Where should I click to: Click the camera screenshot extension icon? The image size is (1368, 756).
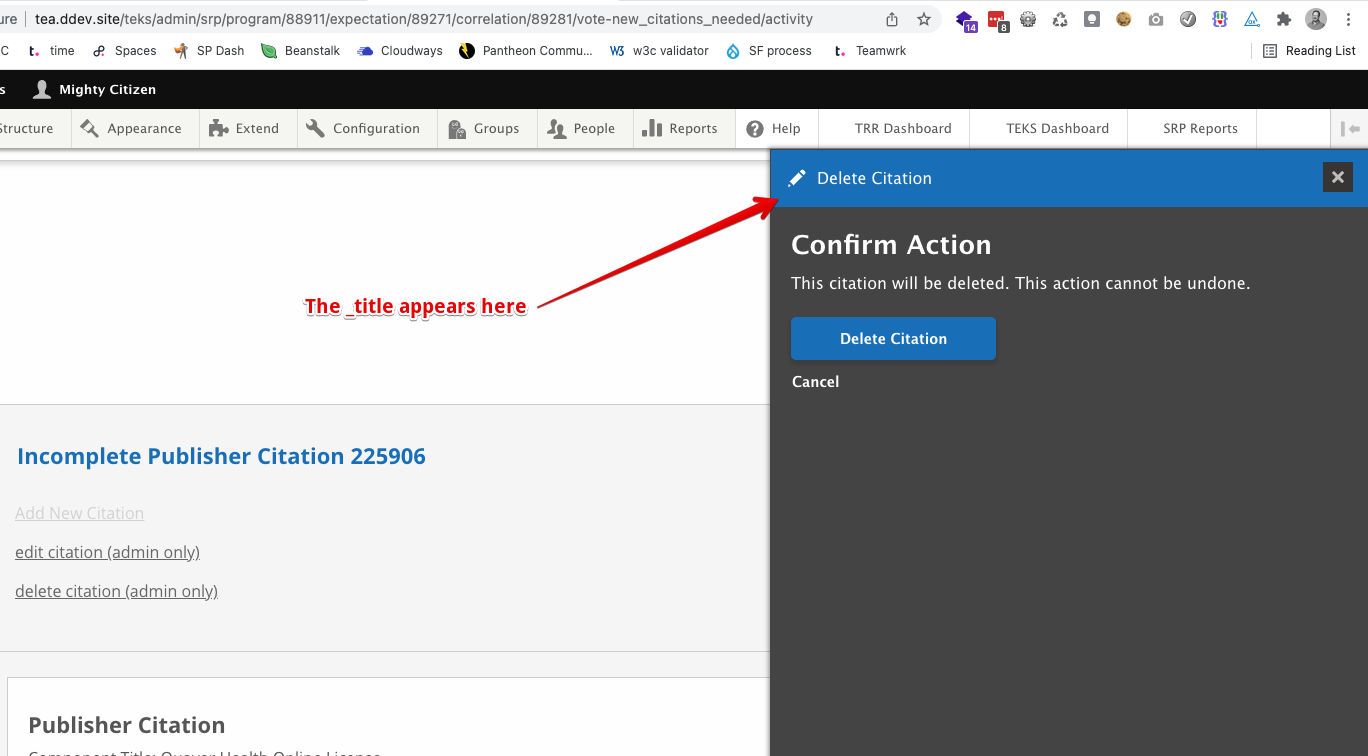[x=1156, y=19]
